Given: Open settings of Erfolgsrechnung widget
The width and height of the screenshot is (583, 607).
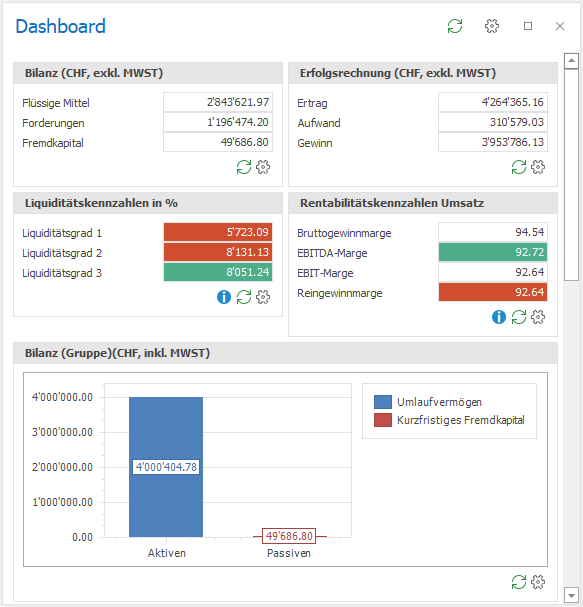Looking at the screenshot, I should (x=538, y=167).
